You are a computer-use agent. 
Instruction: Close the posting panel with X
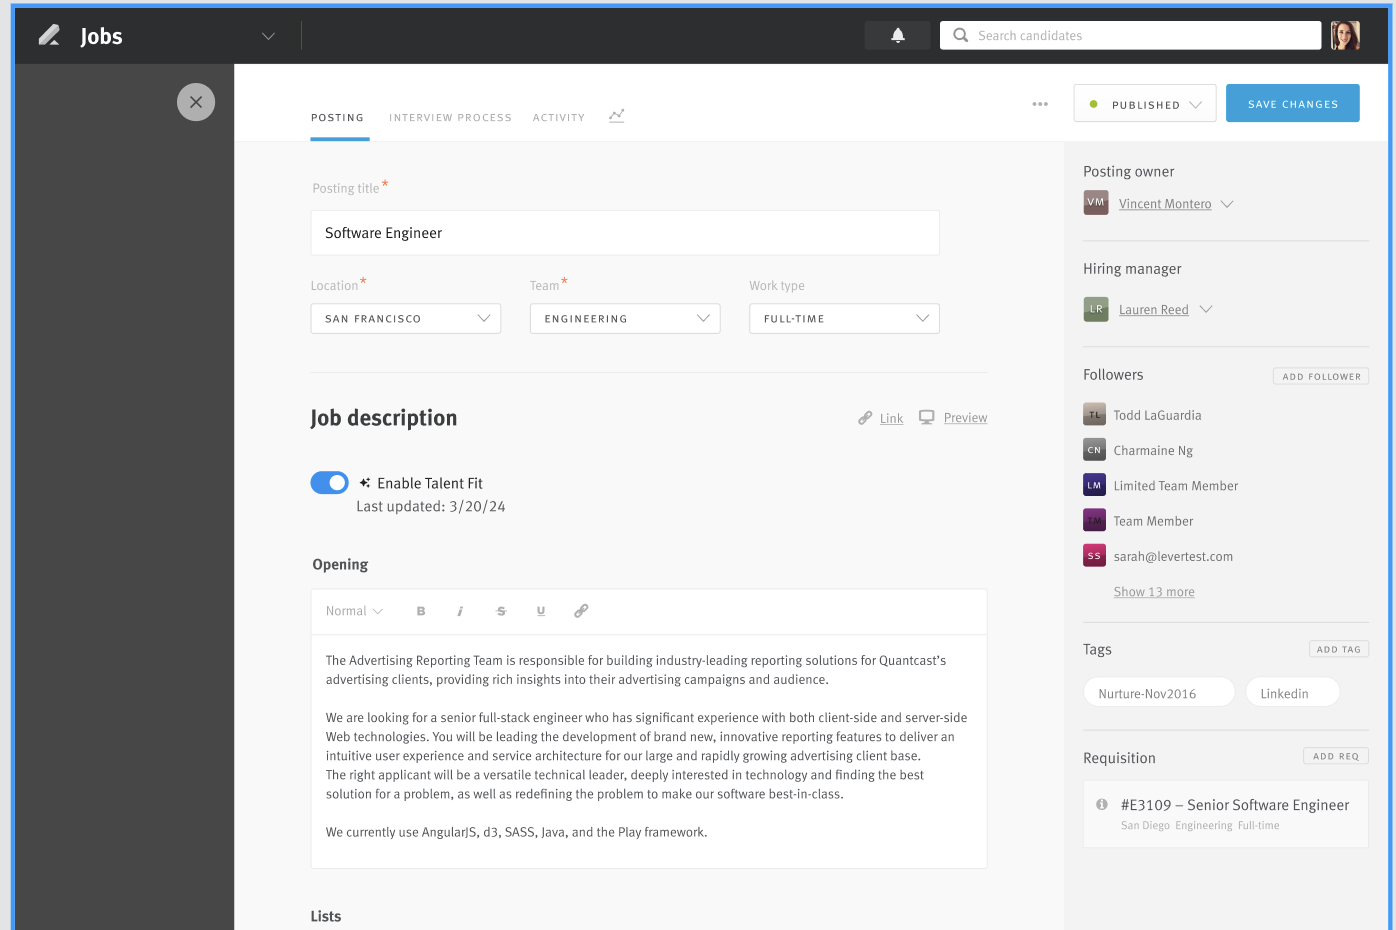(x=196, y=102)
